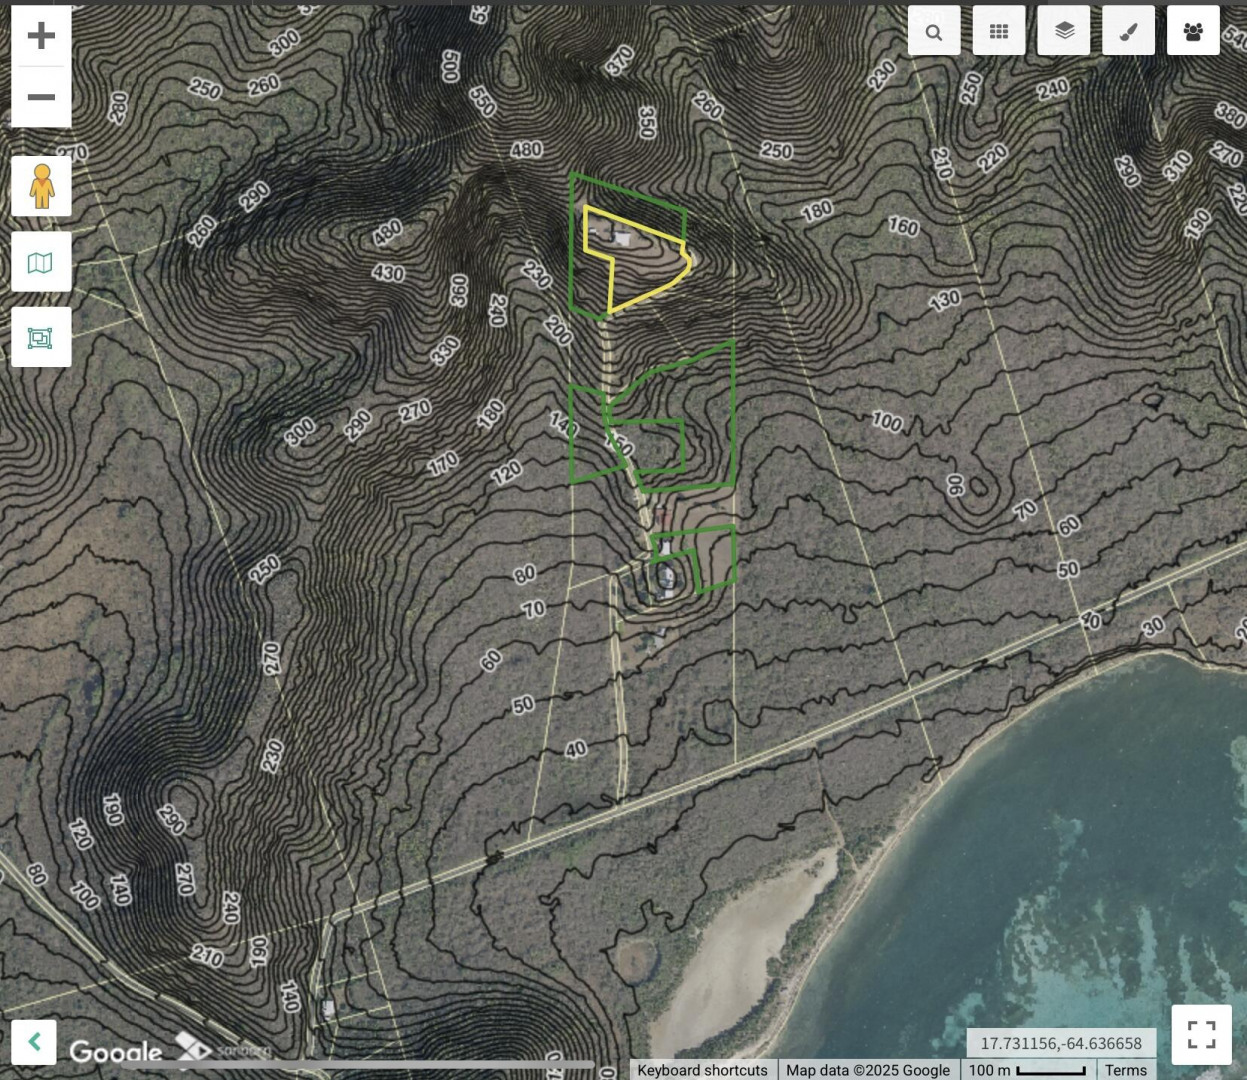Click the coordinates readout box
The image size is (1247, 1080).
click(x=1060, y=1043)
